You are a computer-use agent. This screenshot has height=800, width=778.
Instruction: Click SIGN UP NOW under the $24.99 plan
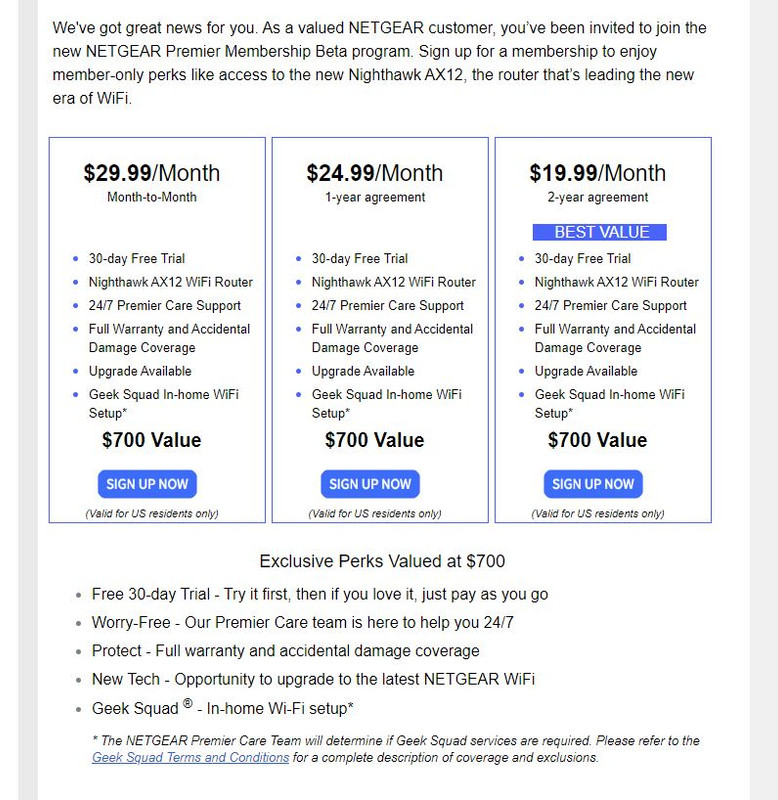[x=370, y=484]
